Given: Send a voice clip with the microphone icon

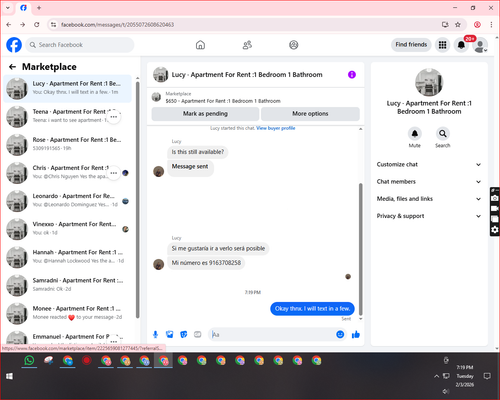Looking at the screenshot, I should coord(155,334).
